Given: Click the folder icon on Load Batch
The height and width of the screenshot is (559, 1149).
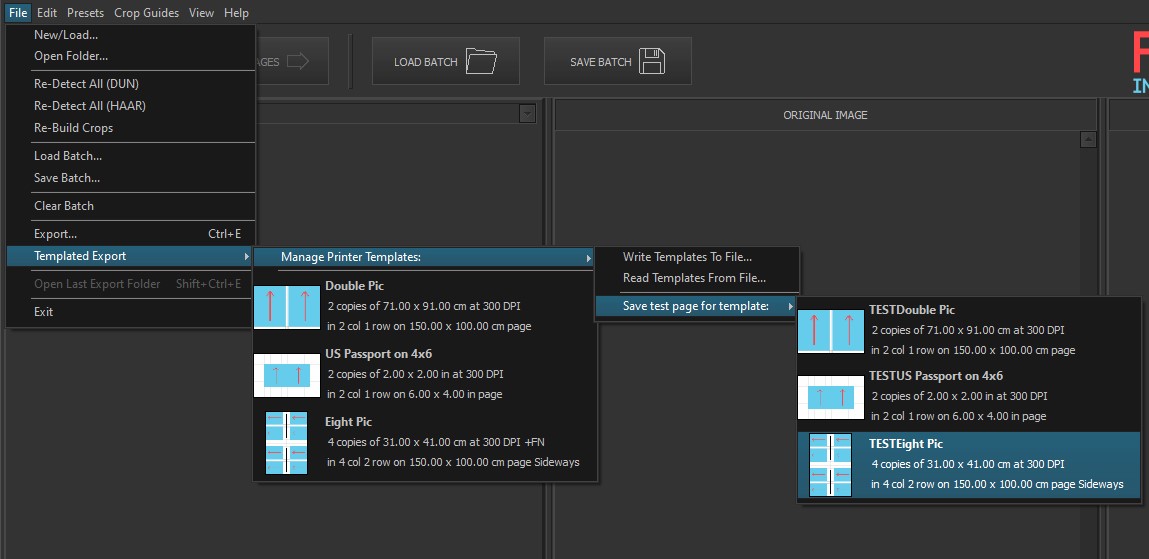Looking at the screenshot, I should tap(481, 62).
